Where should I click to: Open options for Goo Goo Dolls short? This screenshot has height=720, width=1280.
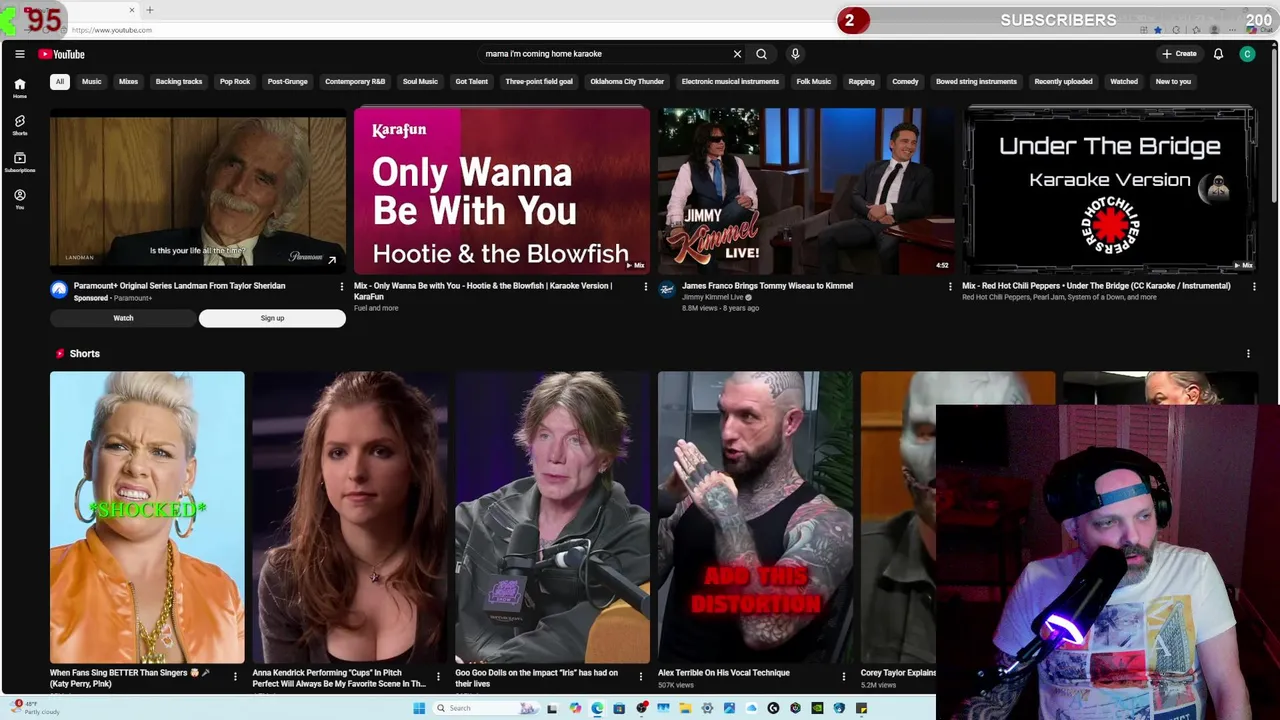coord(641,677)
